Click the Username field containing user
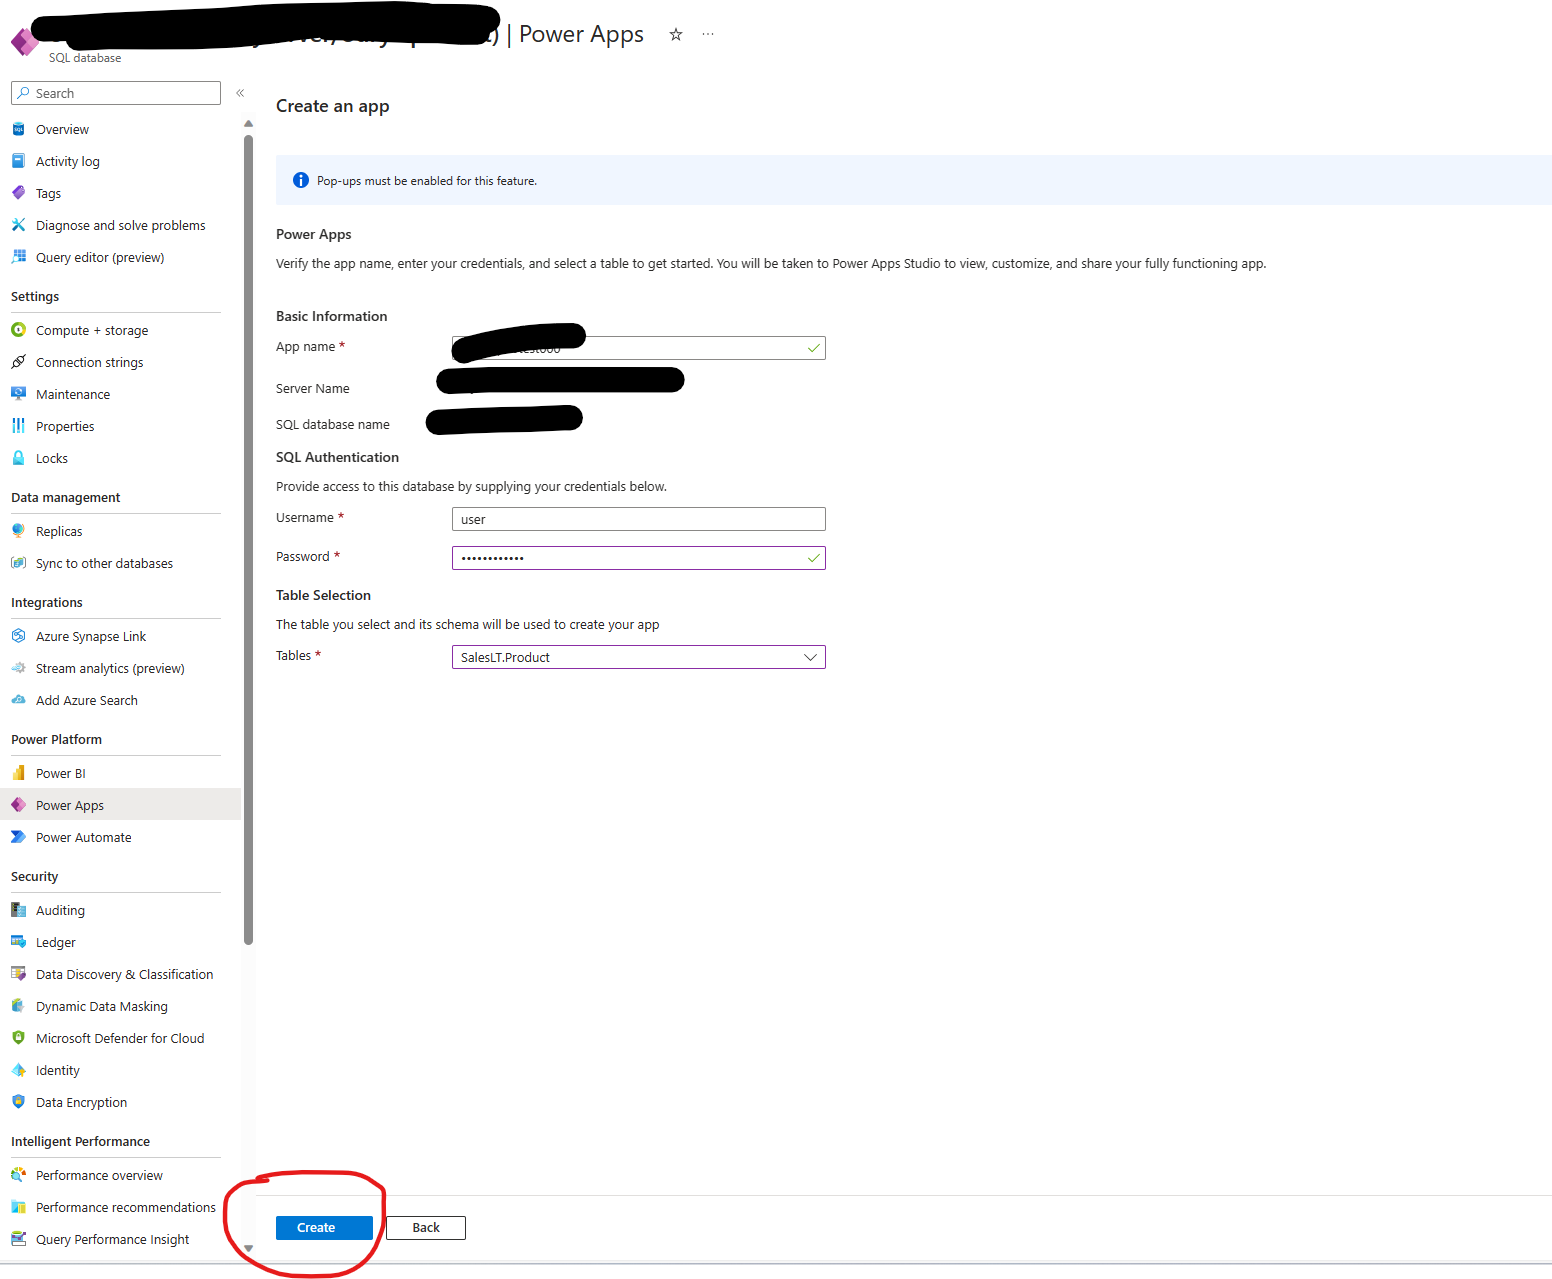Image resolution: width=1552 pixels, height=1279 pixels. tap(639, 519)
